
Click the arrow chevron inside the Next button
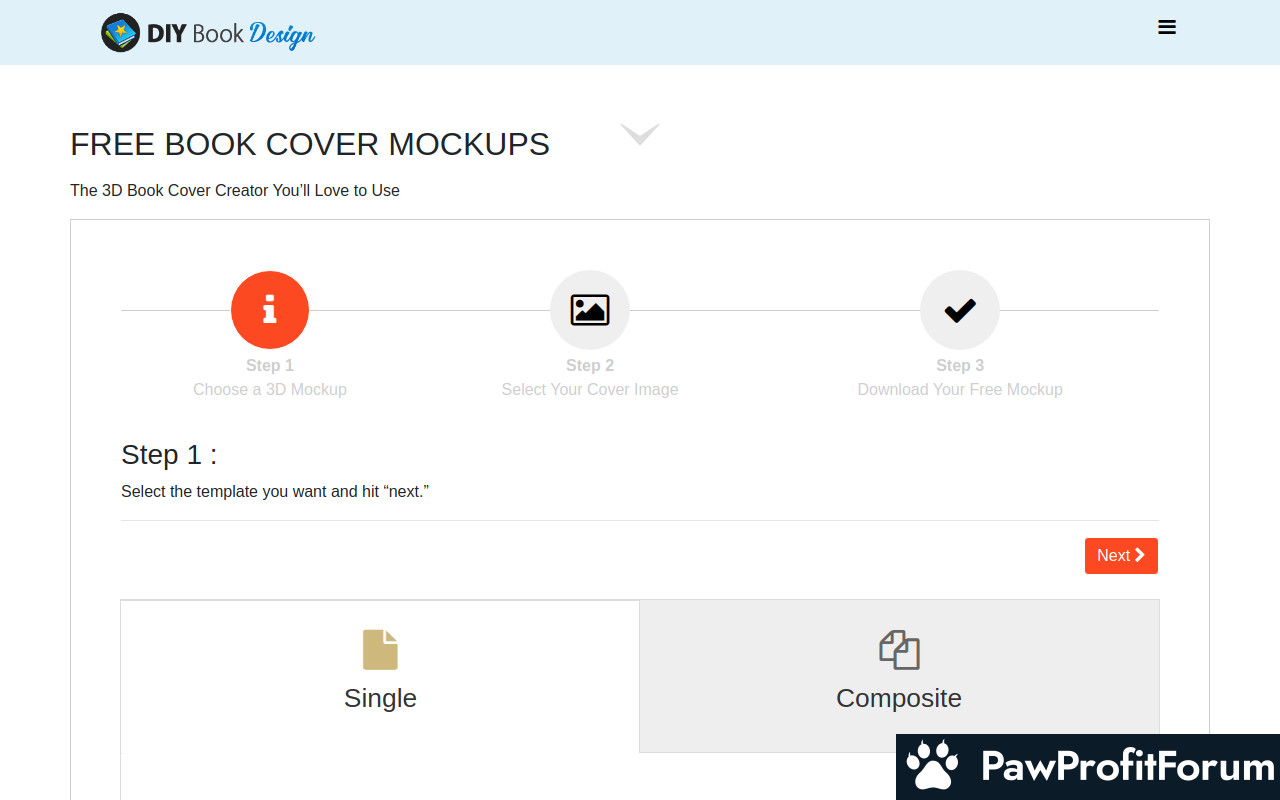pos(1140,555)
